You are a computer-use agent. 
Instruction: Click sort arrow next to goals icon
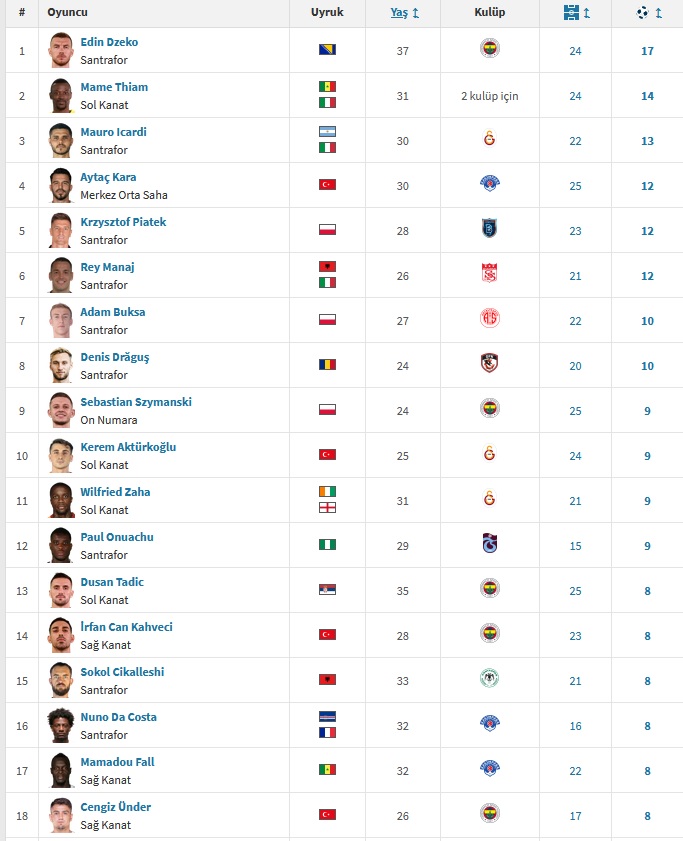(658, 13)
